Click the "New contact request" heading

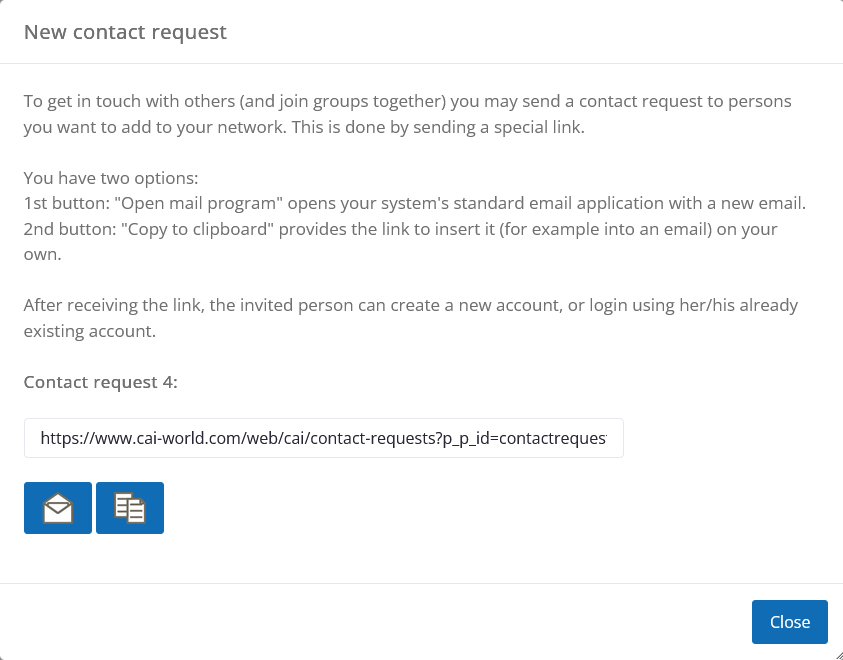pos(125,32)
